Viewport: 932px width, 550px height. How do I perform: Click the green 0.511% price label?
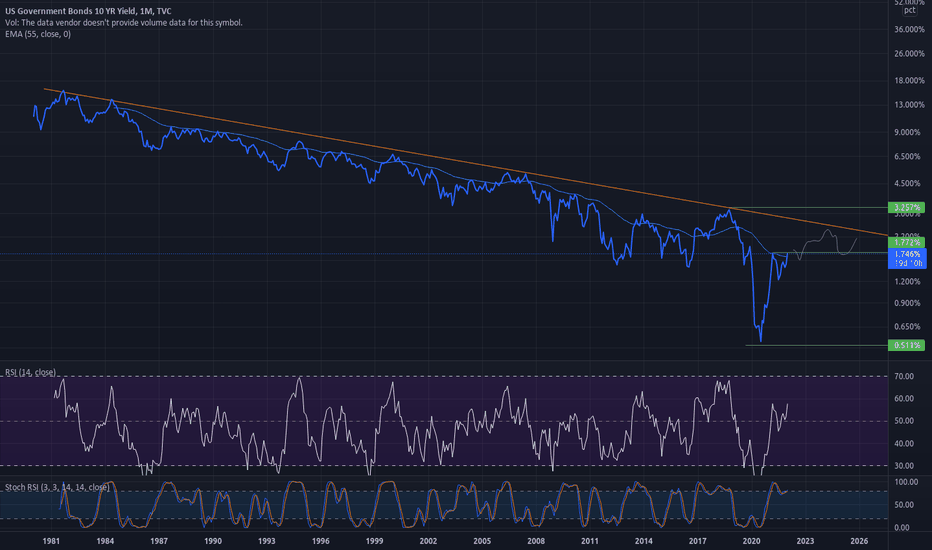[906, 345]
